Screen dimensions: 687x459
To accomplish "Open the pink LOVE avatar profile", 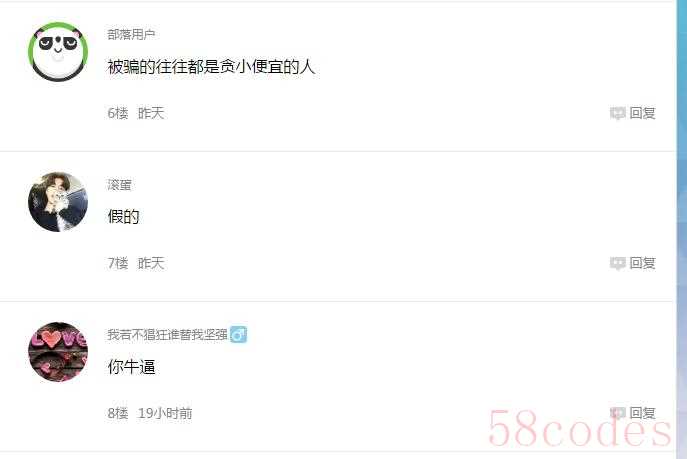I will pyautogui.click(x=58, y=352).
